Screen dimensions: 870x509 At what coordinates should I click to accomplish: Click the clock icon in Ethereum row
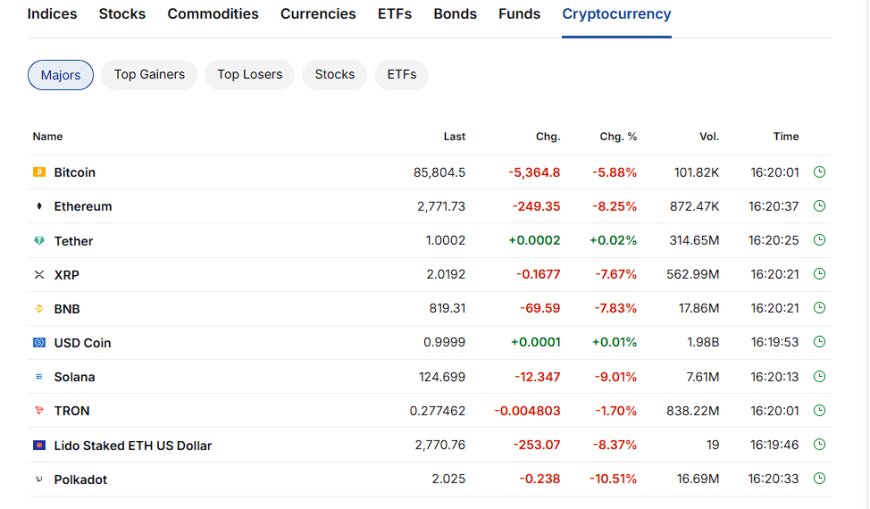pyautogui.click(x=820, y=206)
